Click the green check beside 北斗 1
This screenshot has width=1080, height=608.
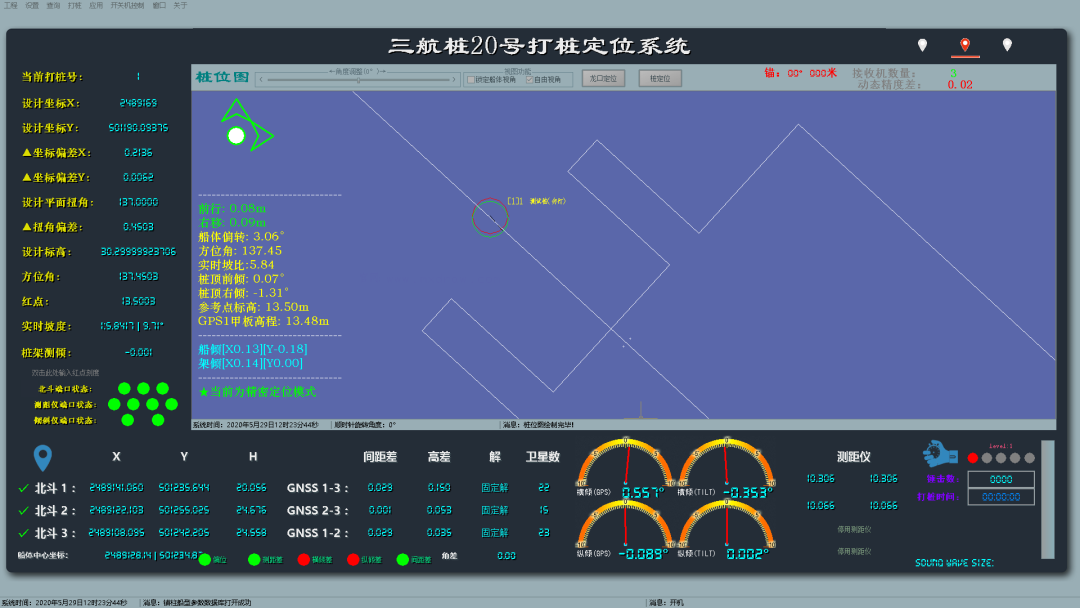click(23, 488)
